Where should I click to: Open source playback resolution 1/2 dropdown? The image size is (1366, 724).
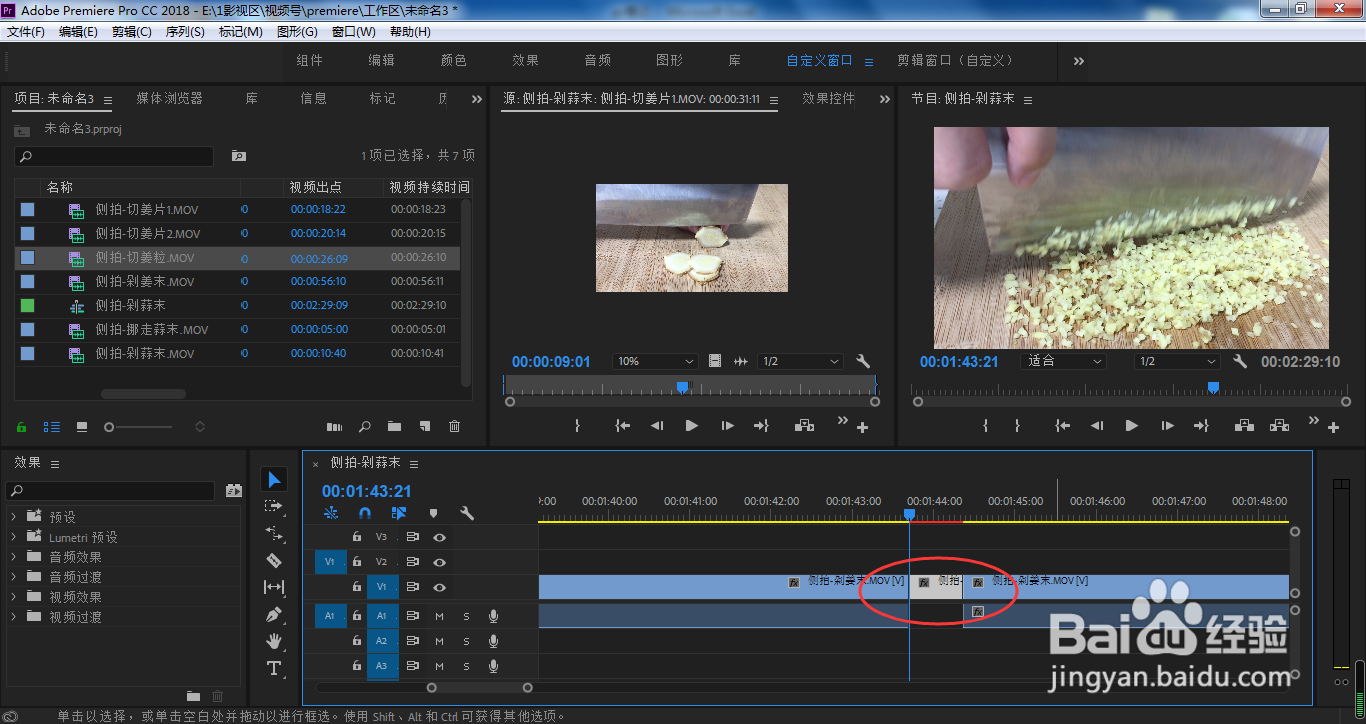pos(800,361)
